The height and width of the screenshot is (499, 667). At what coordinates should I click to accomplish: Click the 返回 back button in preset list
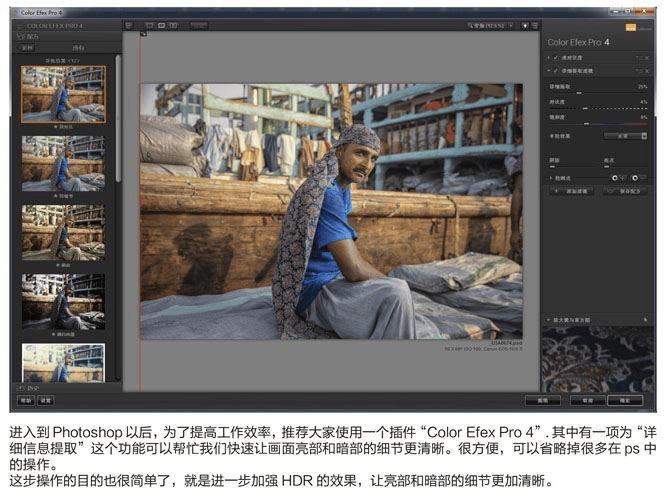pos(27,48)
